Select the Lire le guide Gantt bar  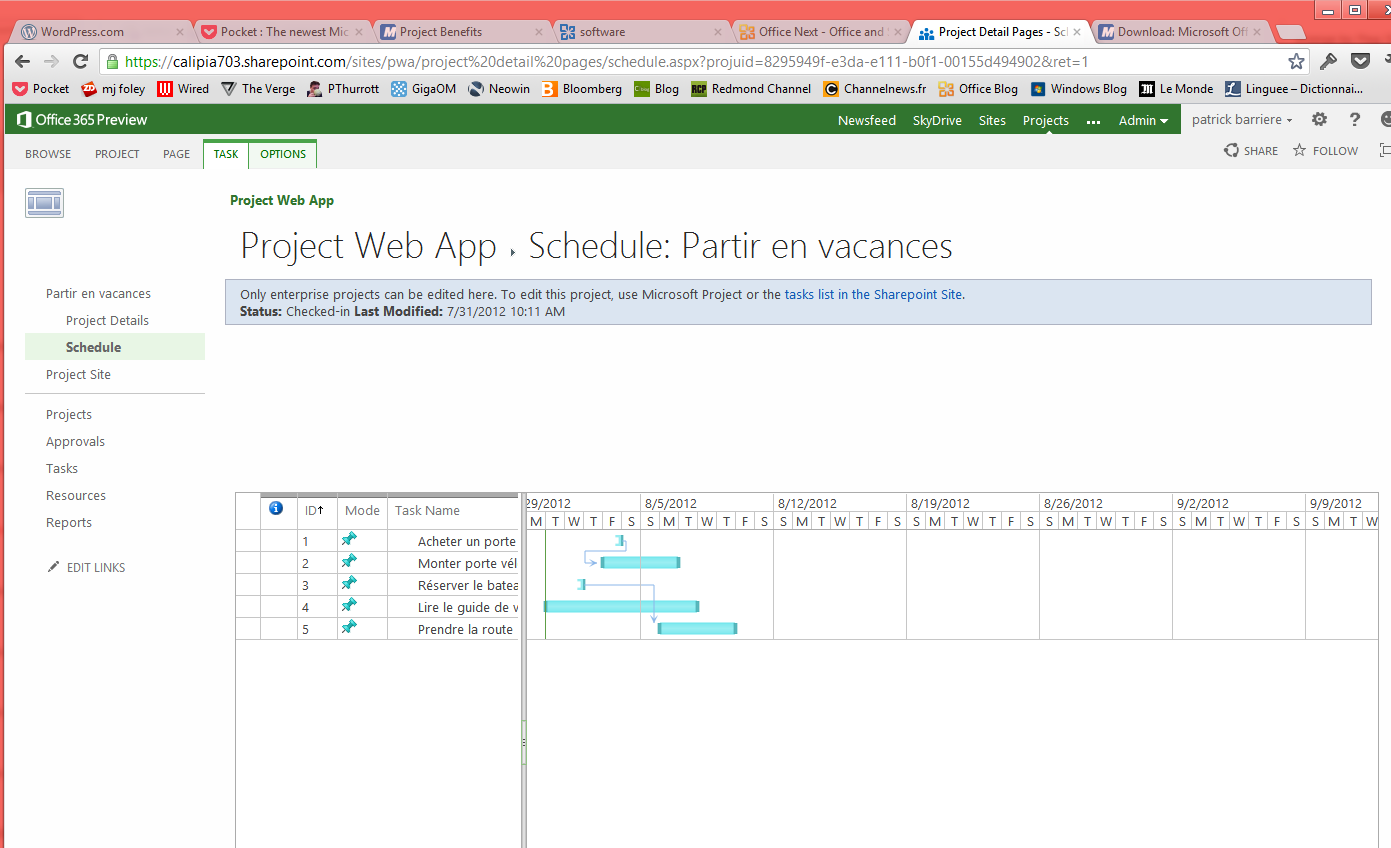click(x=621, y=606)
